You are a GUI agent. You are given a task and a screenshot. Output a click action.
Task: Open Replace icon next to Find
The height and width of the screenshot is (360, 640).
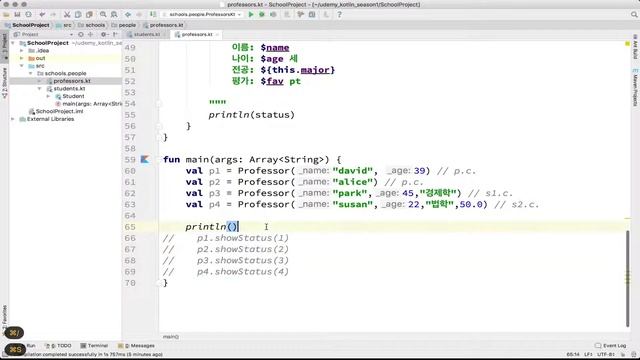click(x=114, y=14)
